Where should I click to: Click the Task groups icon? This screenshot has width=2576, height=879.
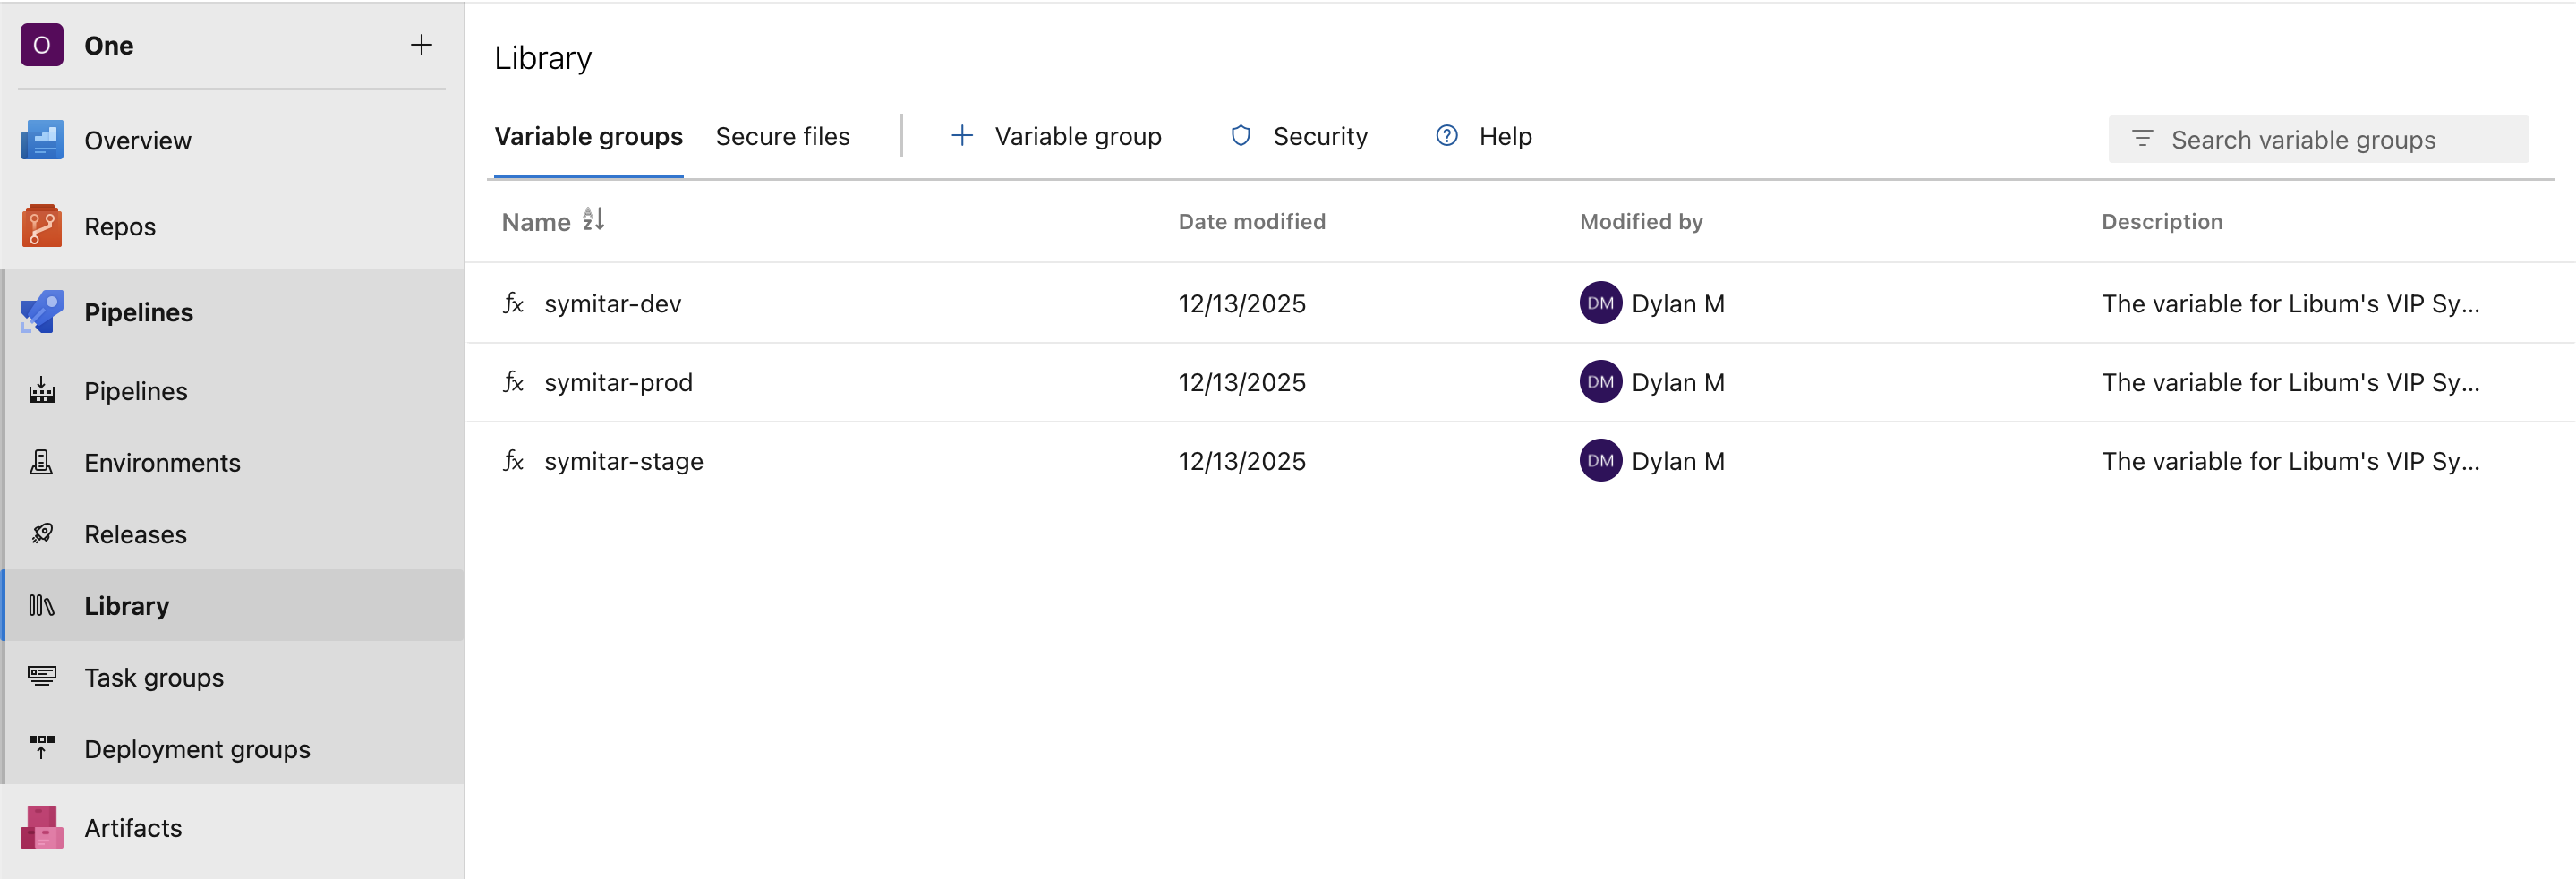click(42, 676)
